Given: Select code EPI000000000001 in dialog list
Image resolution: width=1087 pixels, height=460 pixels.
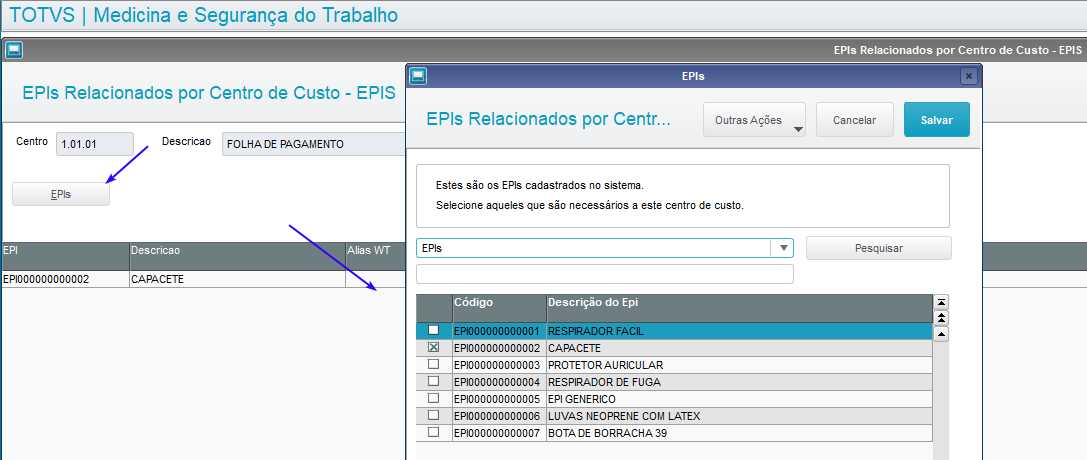Looking at the screenshot, I should (x=499, y=331).
